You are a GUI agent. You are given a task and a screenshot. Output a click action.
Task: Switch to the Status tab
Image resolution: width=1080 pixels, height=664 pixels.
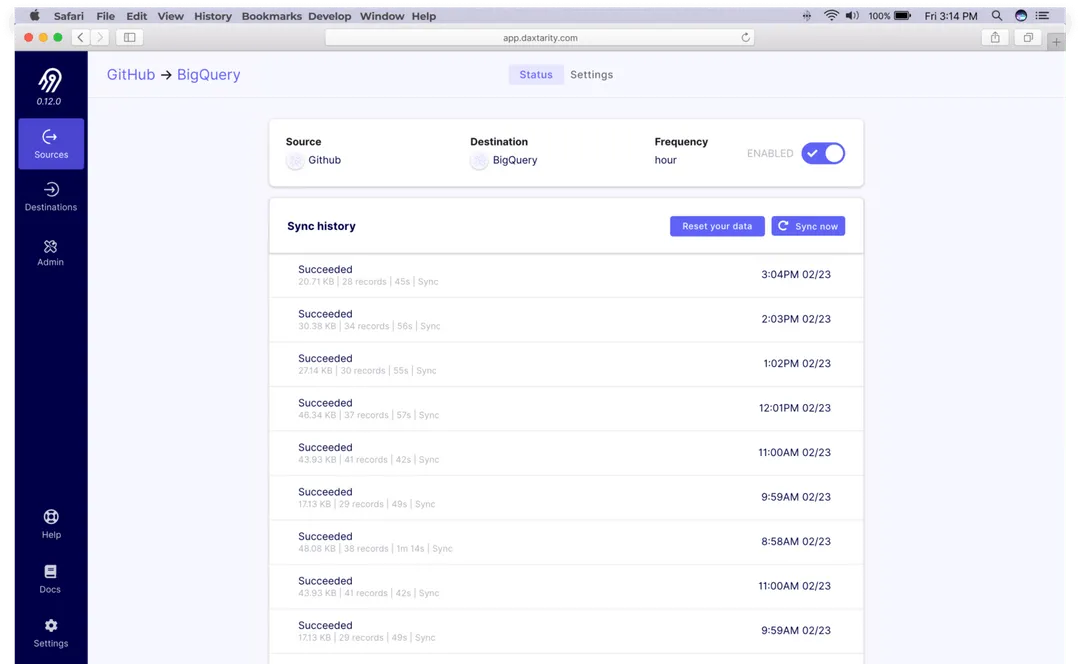[x=536, y=74]
